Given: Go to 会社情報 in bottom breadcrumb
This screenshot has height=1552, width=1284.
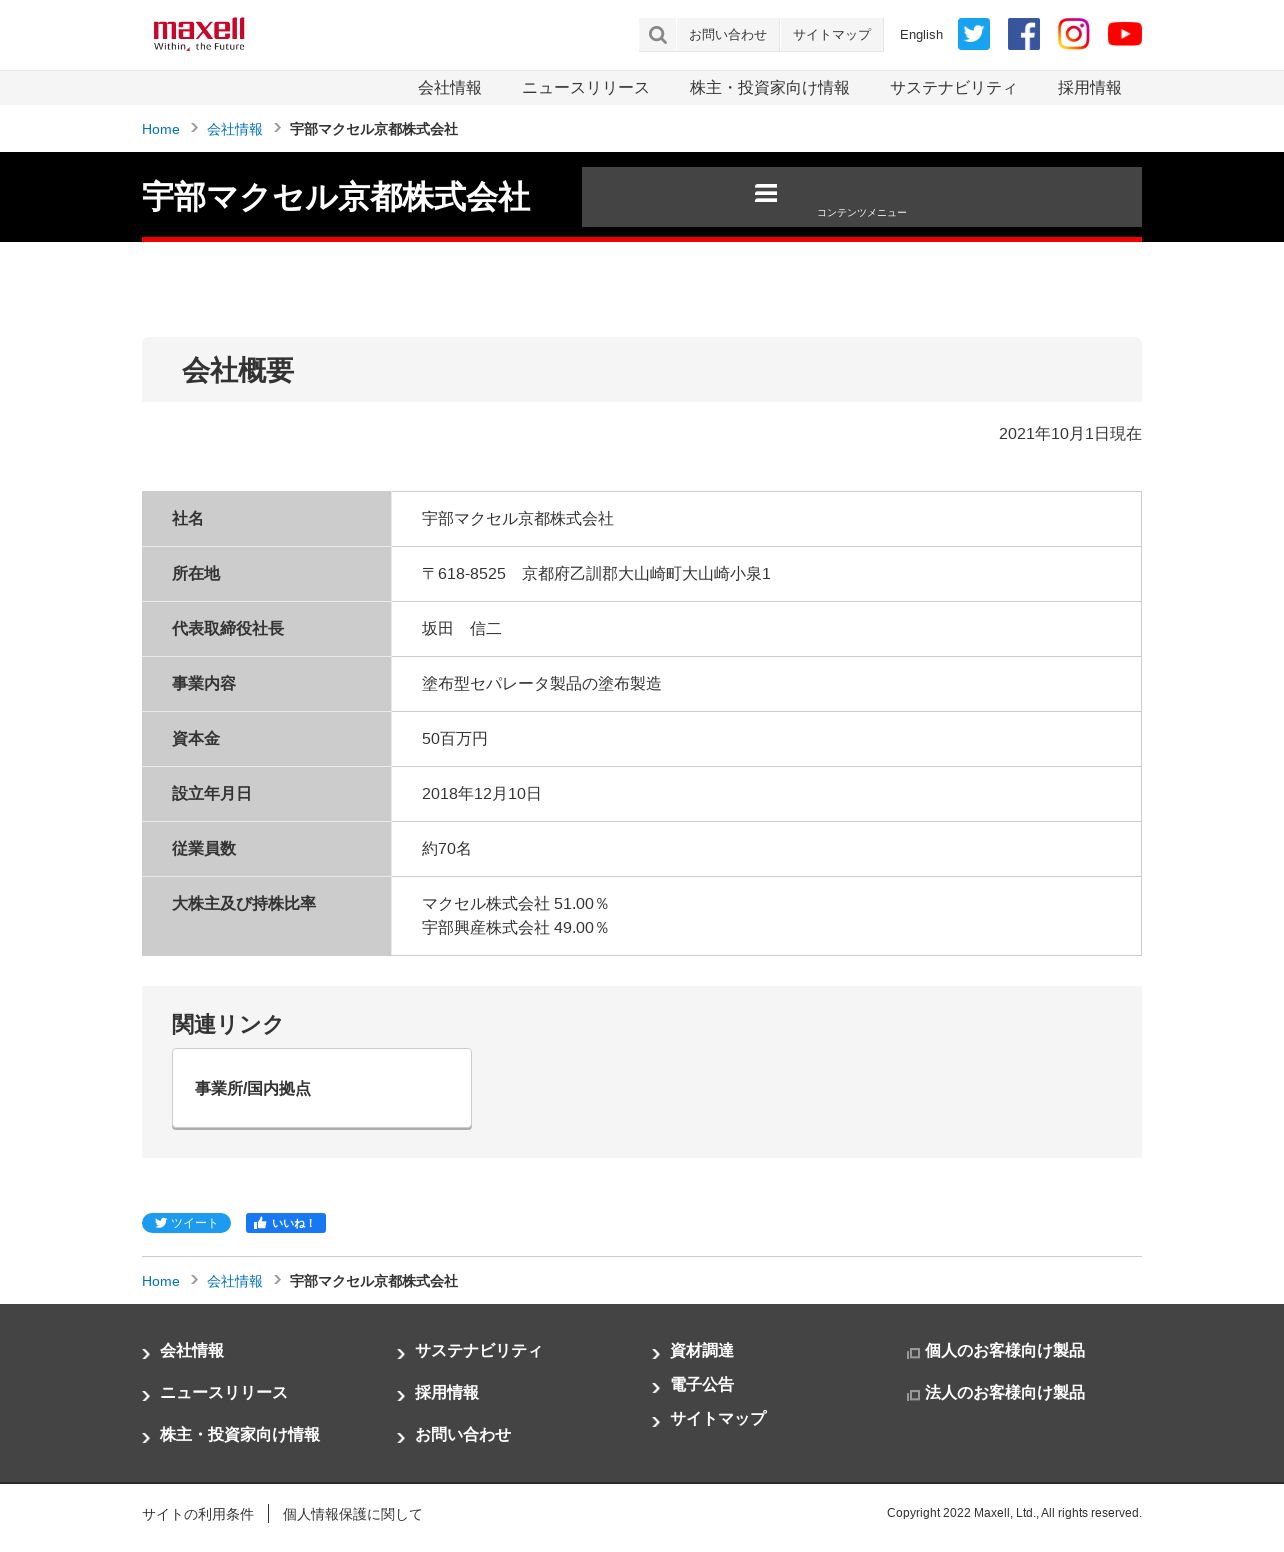Looking at the screenshot, I should (x=235, y=1282).
